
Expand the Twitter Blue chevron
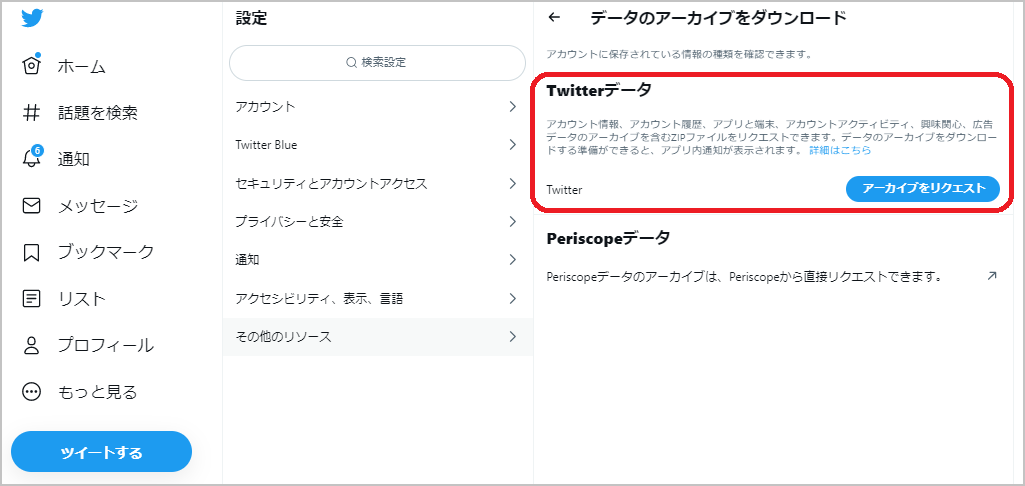(x=512, y=145)
